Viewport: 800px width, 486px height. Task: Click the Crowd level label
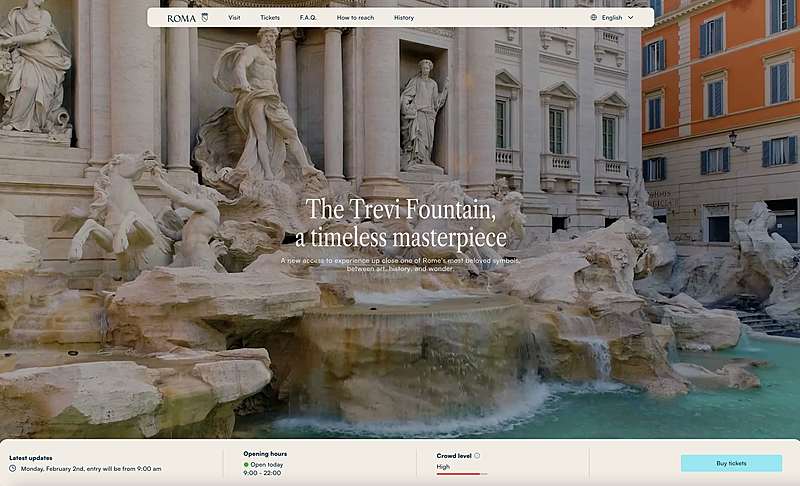coord(453,456)
